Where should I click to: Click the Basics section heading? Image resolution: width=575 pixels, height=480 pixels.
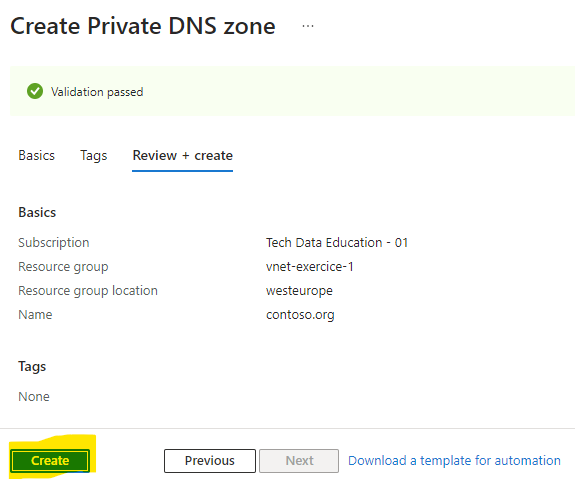tap(37, 212)
